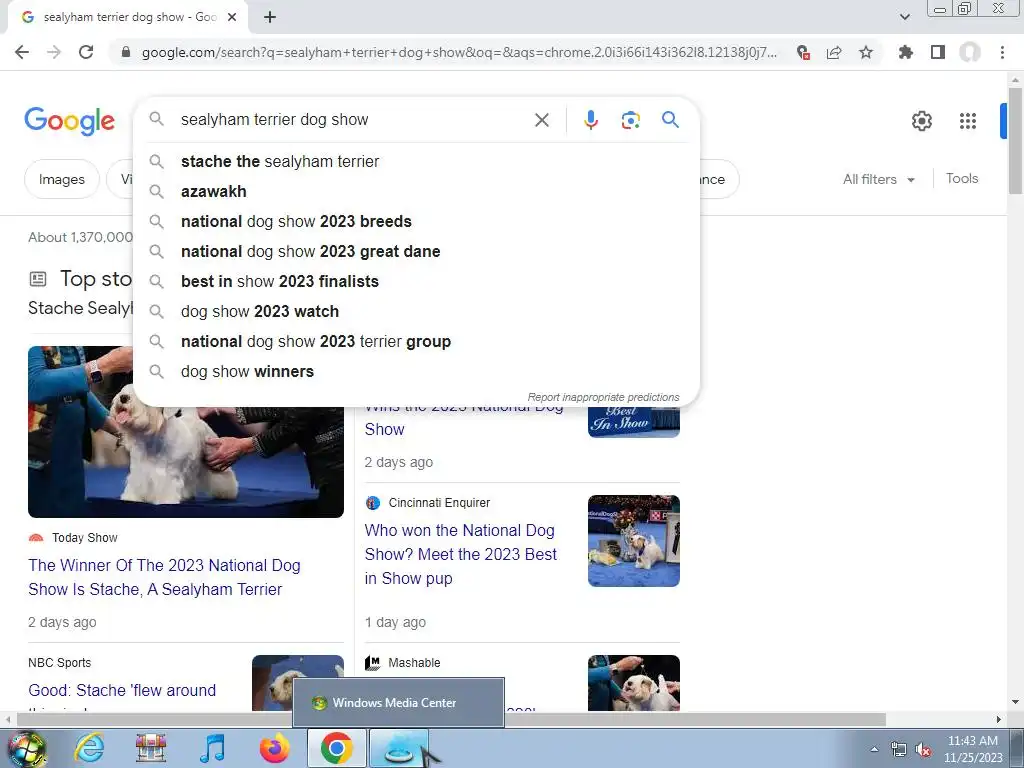Click Report inappropriate predictions
The height and width of the screenshot is (768, 1024).
pos(603,397)
